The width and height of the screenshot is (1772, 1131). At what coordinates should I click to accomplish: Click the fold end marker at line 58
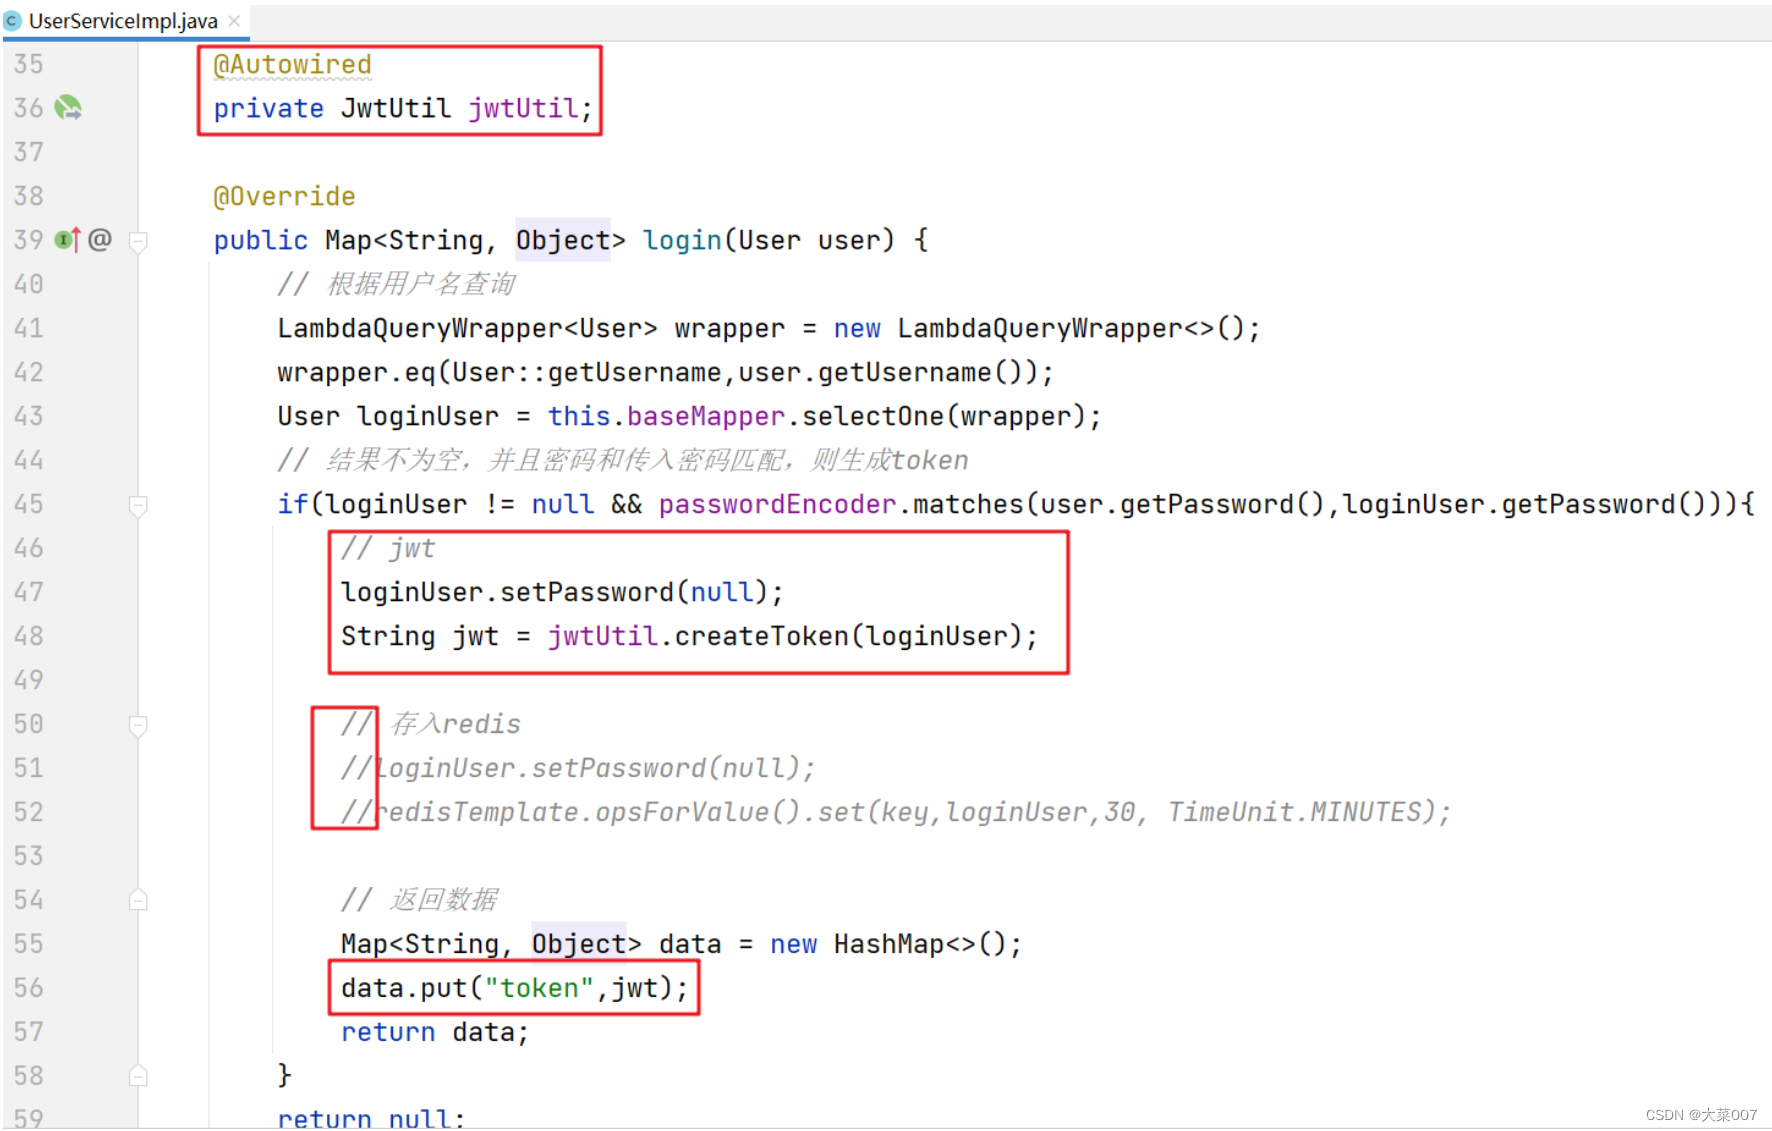(x=139, y=1076)
